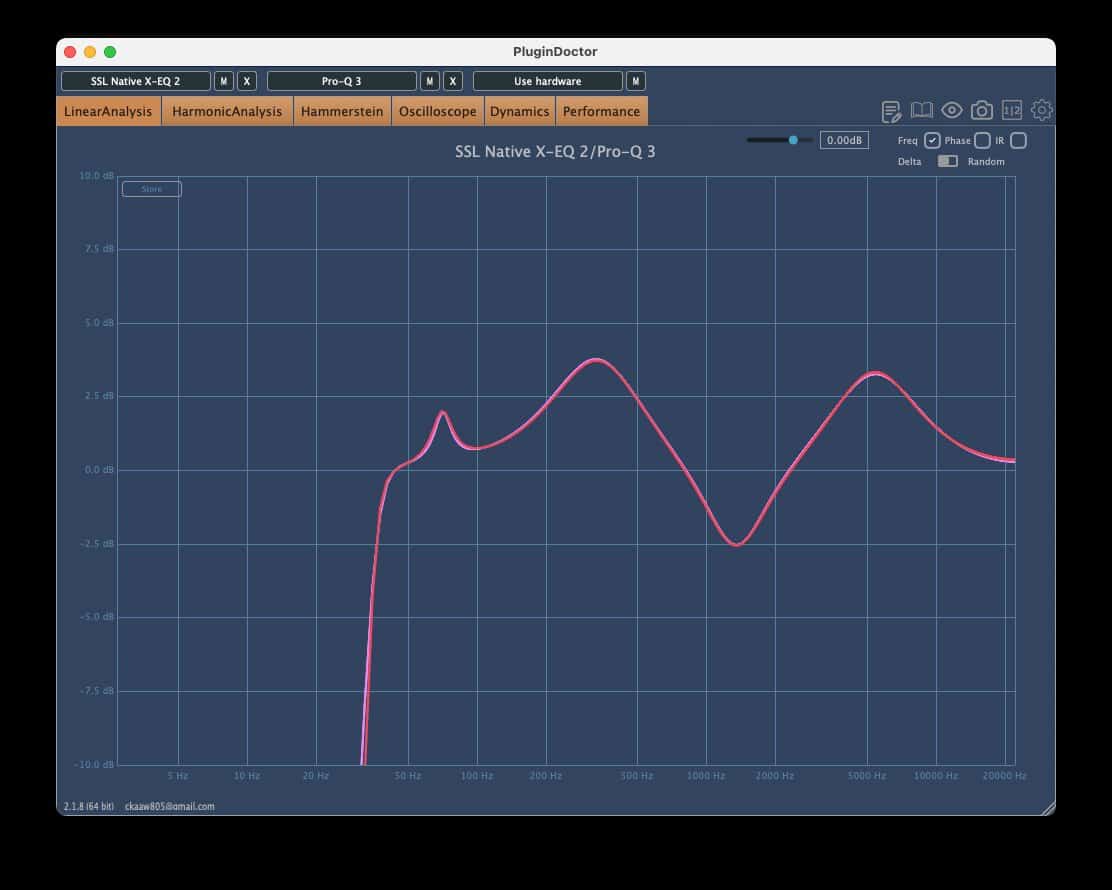This screenshot has height=890, width=1112.
Task: Click the window resize grip corner
Action: 1047,808
